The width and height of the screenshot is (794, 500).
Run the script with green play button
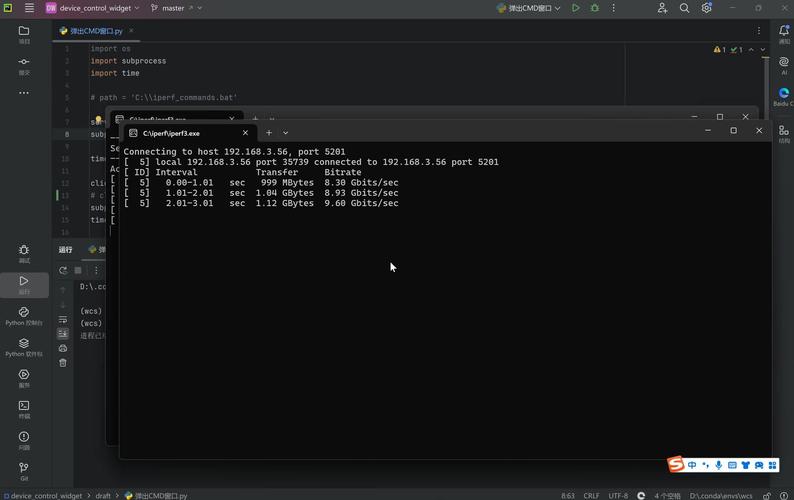pos(575,8)
